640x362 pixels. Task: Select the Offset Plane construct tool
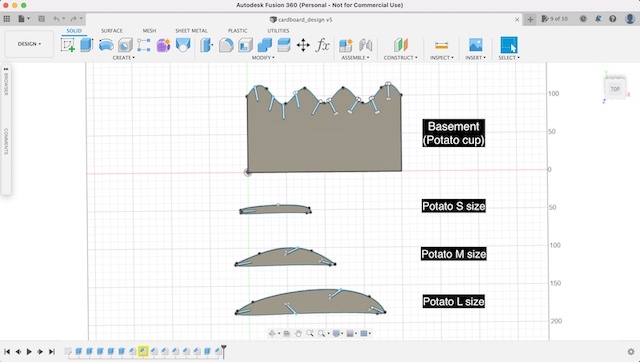point(401,45)
